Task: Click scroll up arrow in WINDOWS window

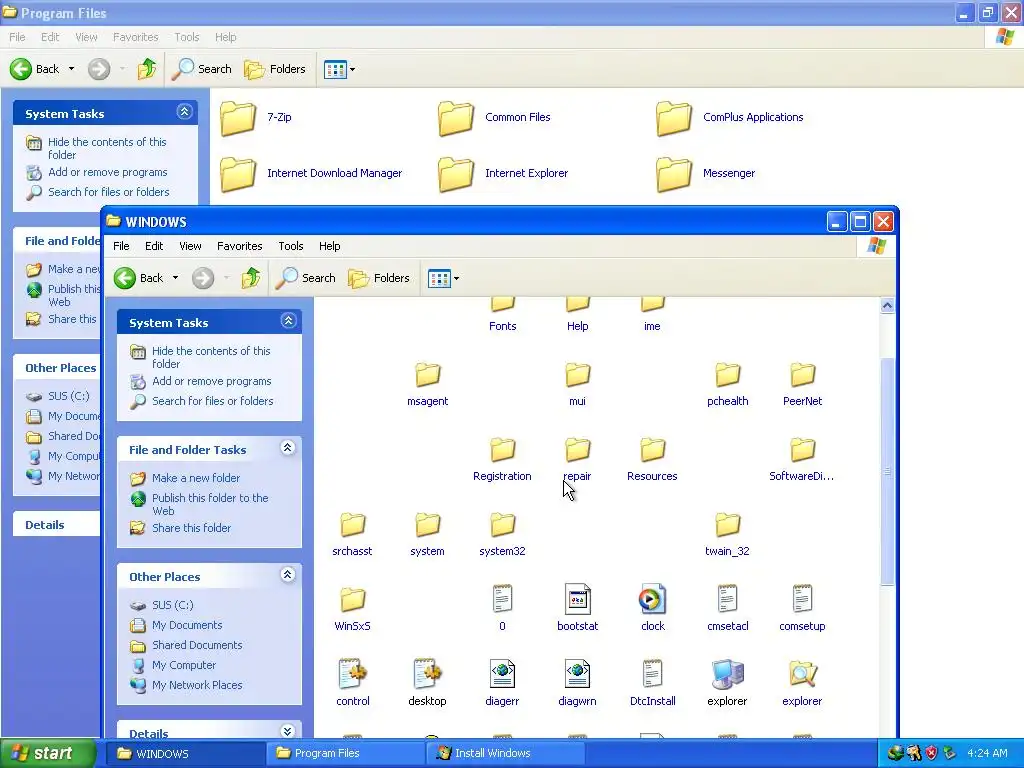Action: [887, 305]
